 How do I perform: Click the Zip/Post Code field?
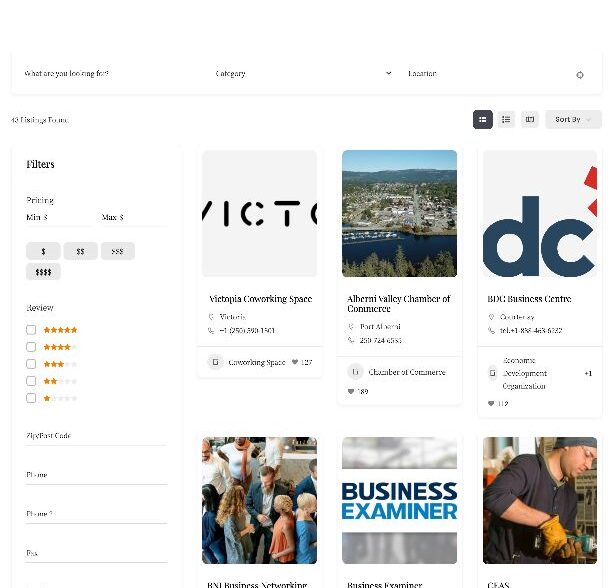tap(96, 436)
